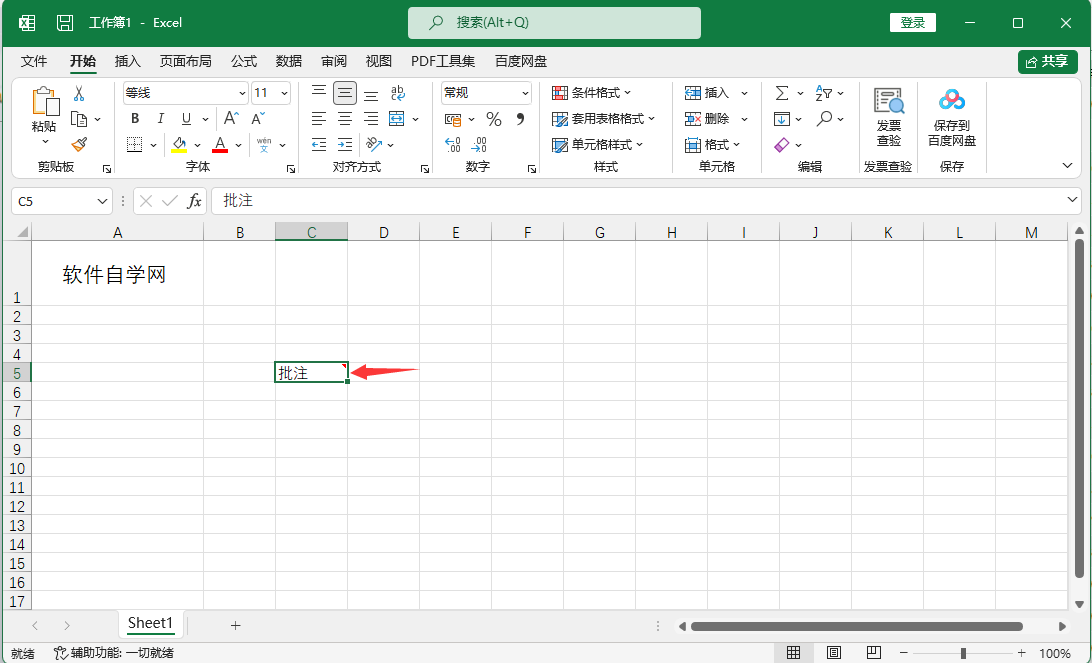Toggle Underline formatting
The height and width of the screenshot is (663, 1092).
[x=186, y=118]
